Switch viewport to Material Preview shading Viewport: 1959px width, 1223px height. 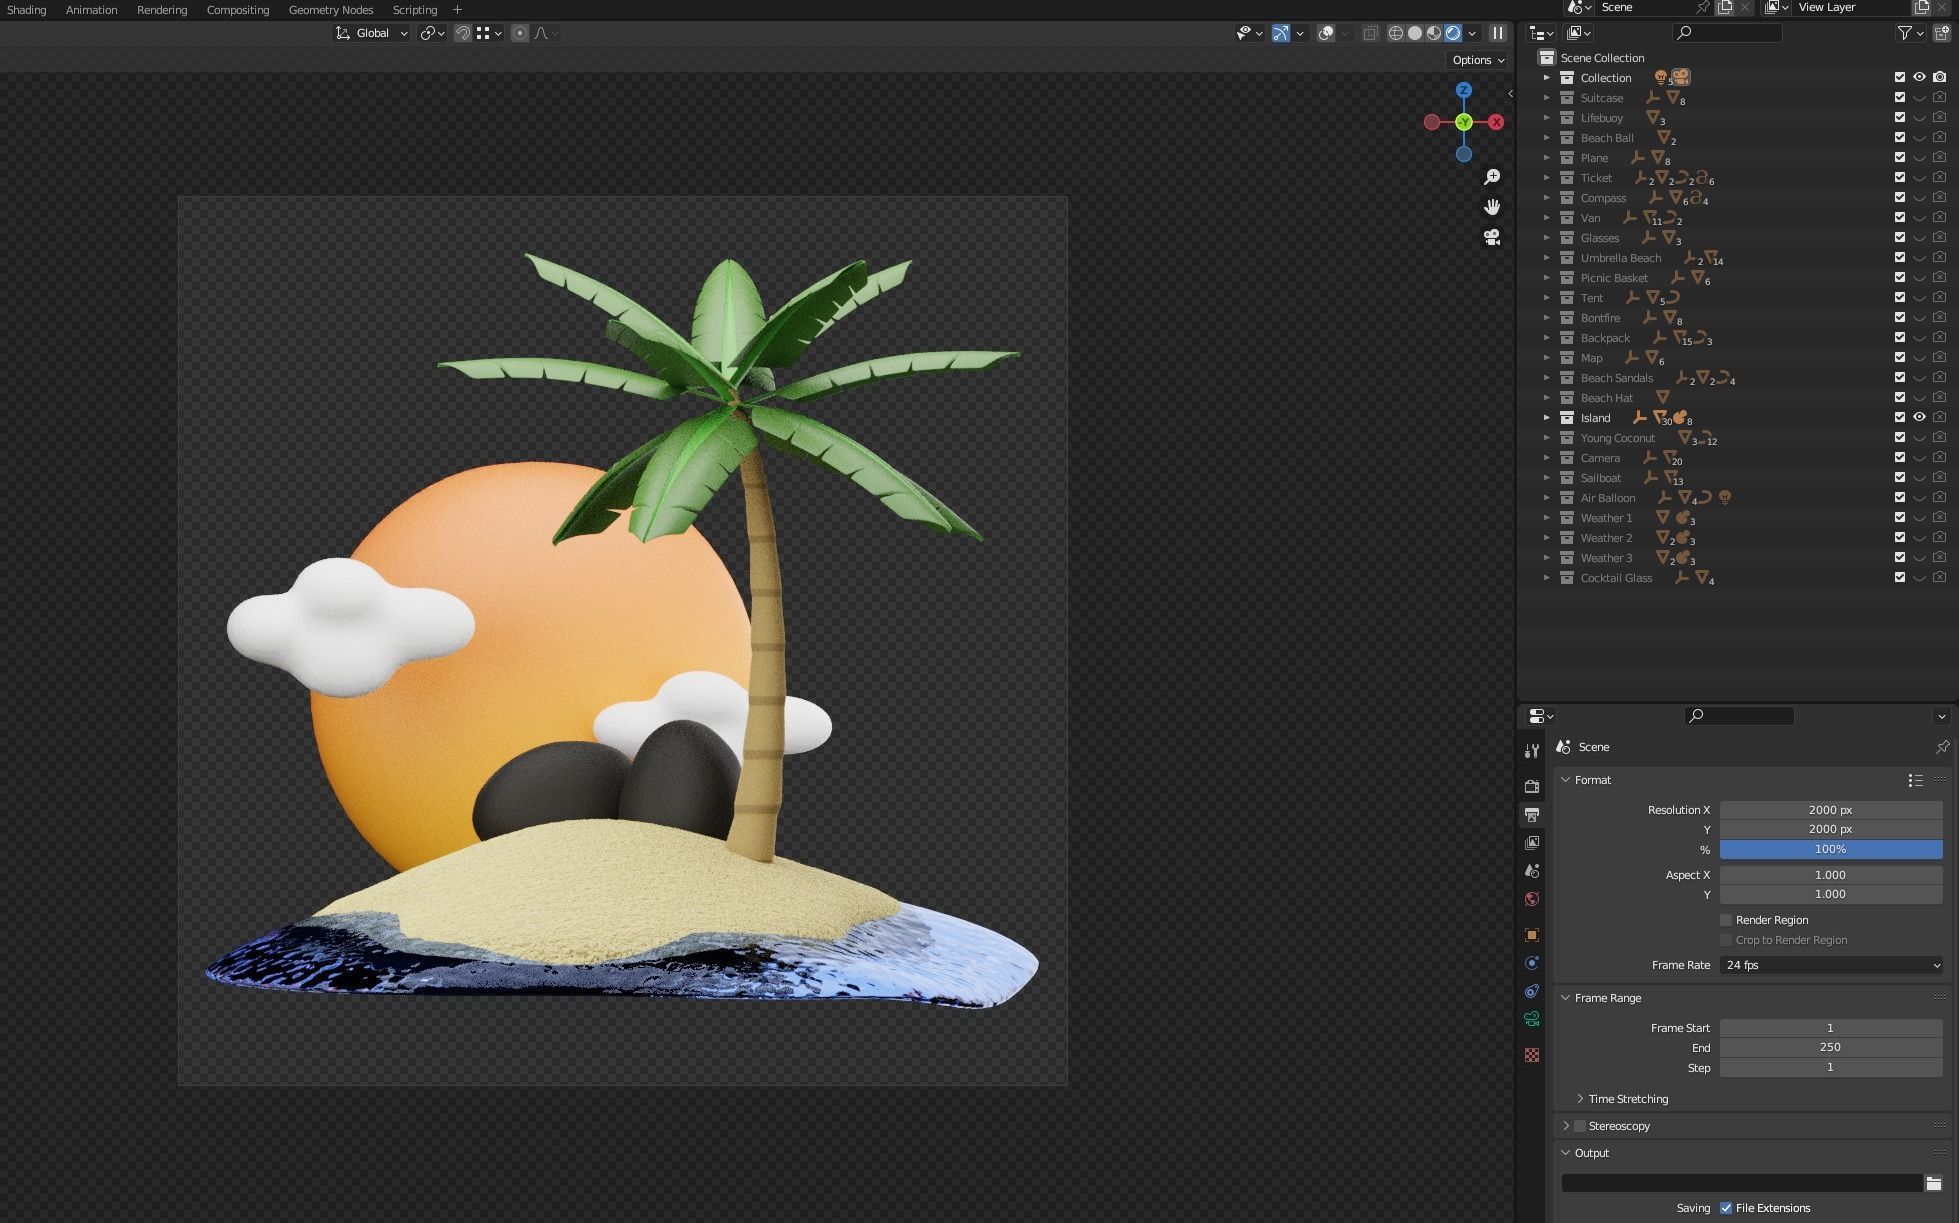pyautogui.click(x=1434, y=33)
